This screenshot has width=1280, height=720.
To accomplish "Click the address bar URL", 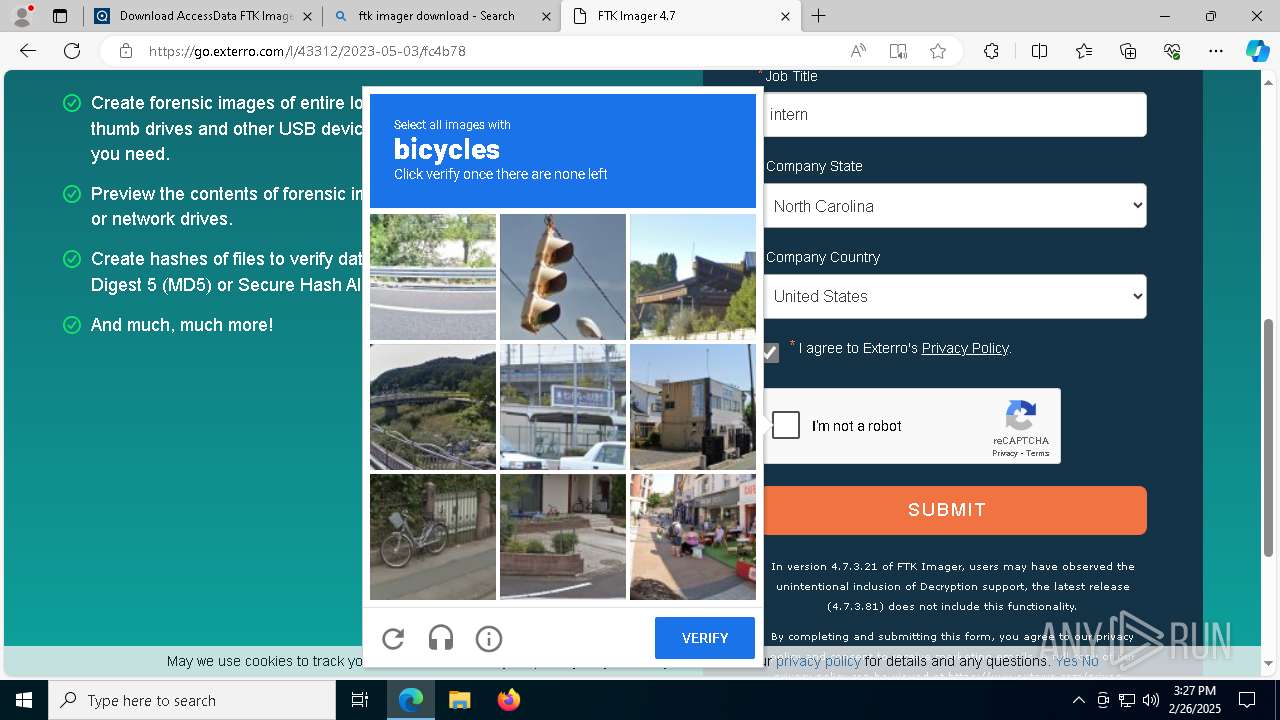I will click(x=307, y=51).
